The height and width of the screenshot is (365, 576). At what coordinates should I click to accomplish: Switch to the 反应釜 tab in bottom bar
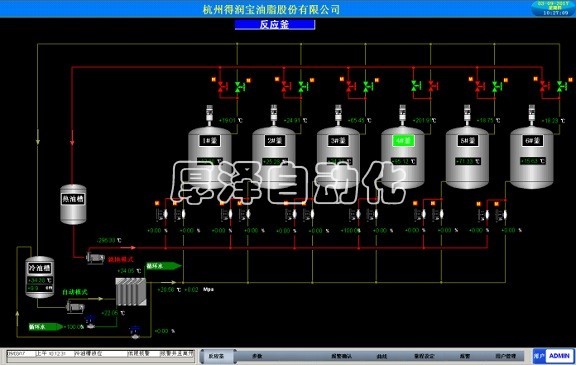(x=216, y=356)
